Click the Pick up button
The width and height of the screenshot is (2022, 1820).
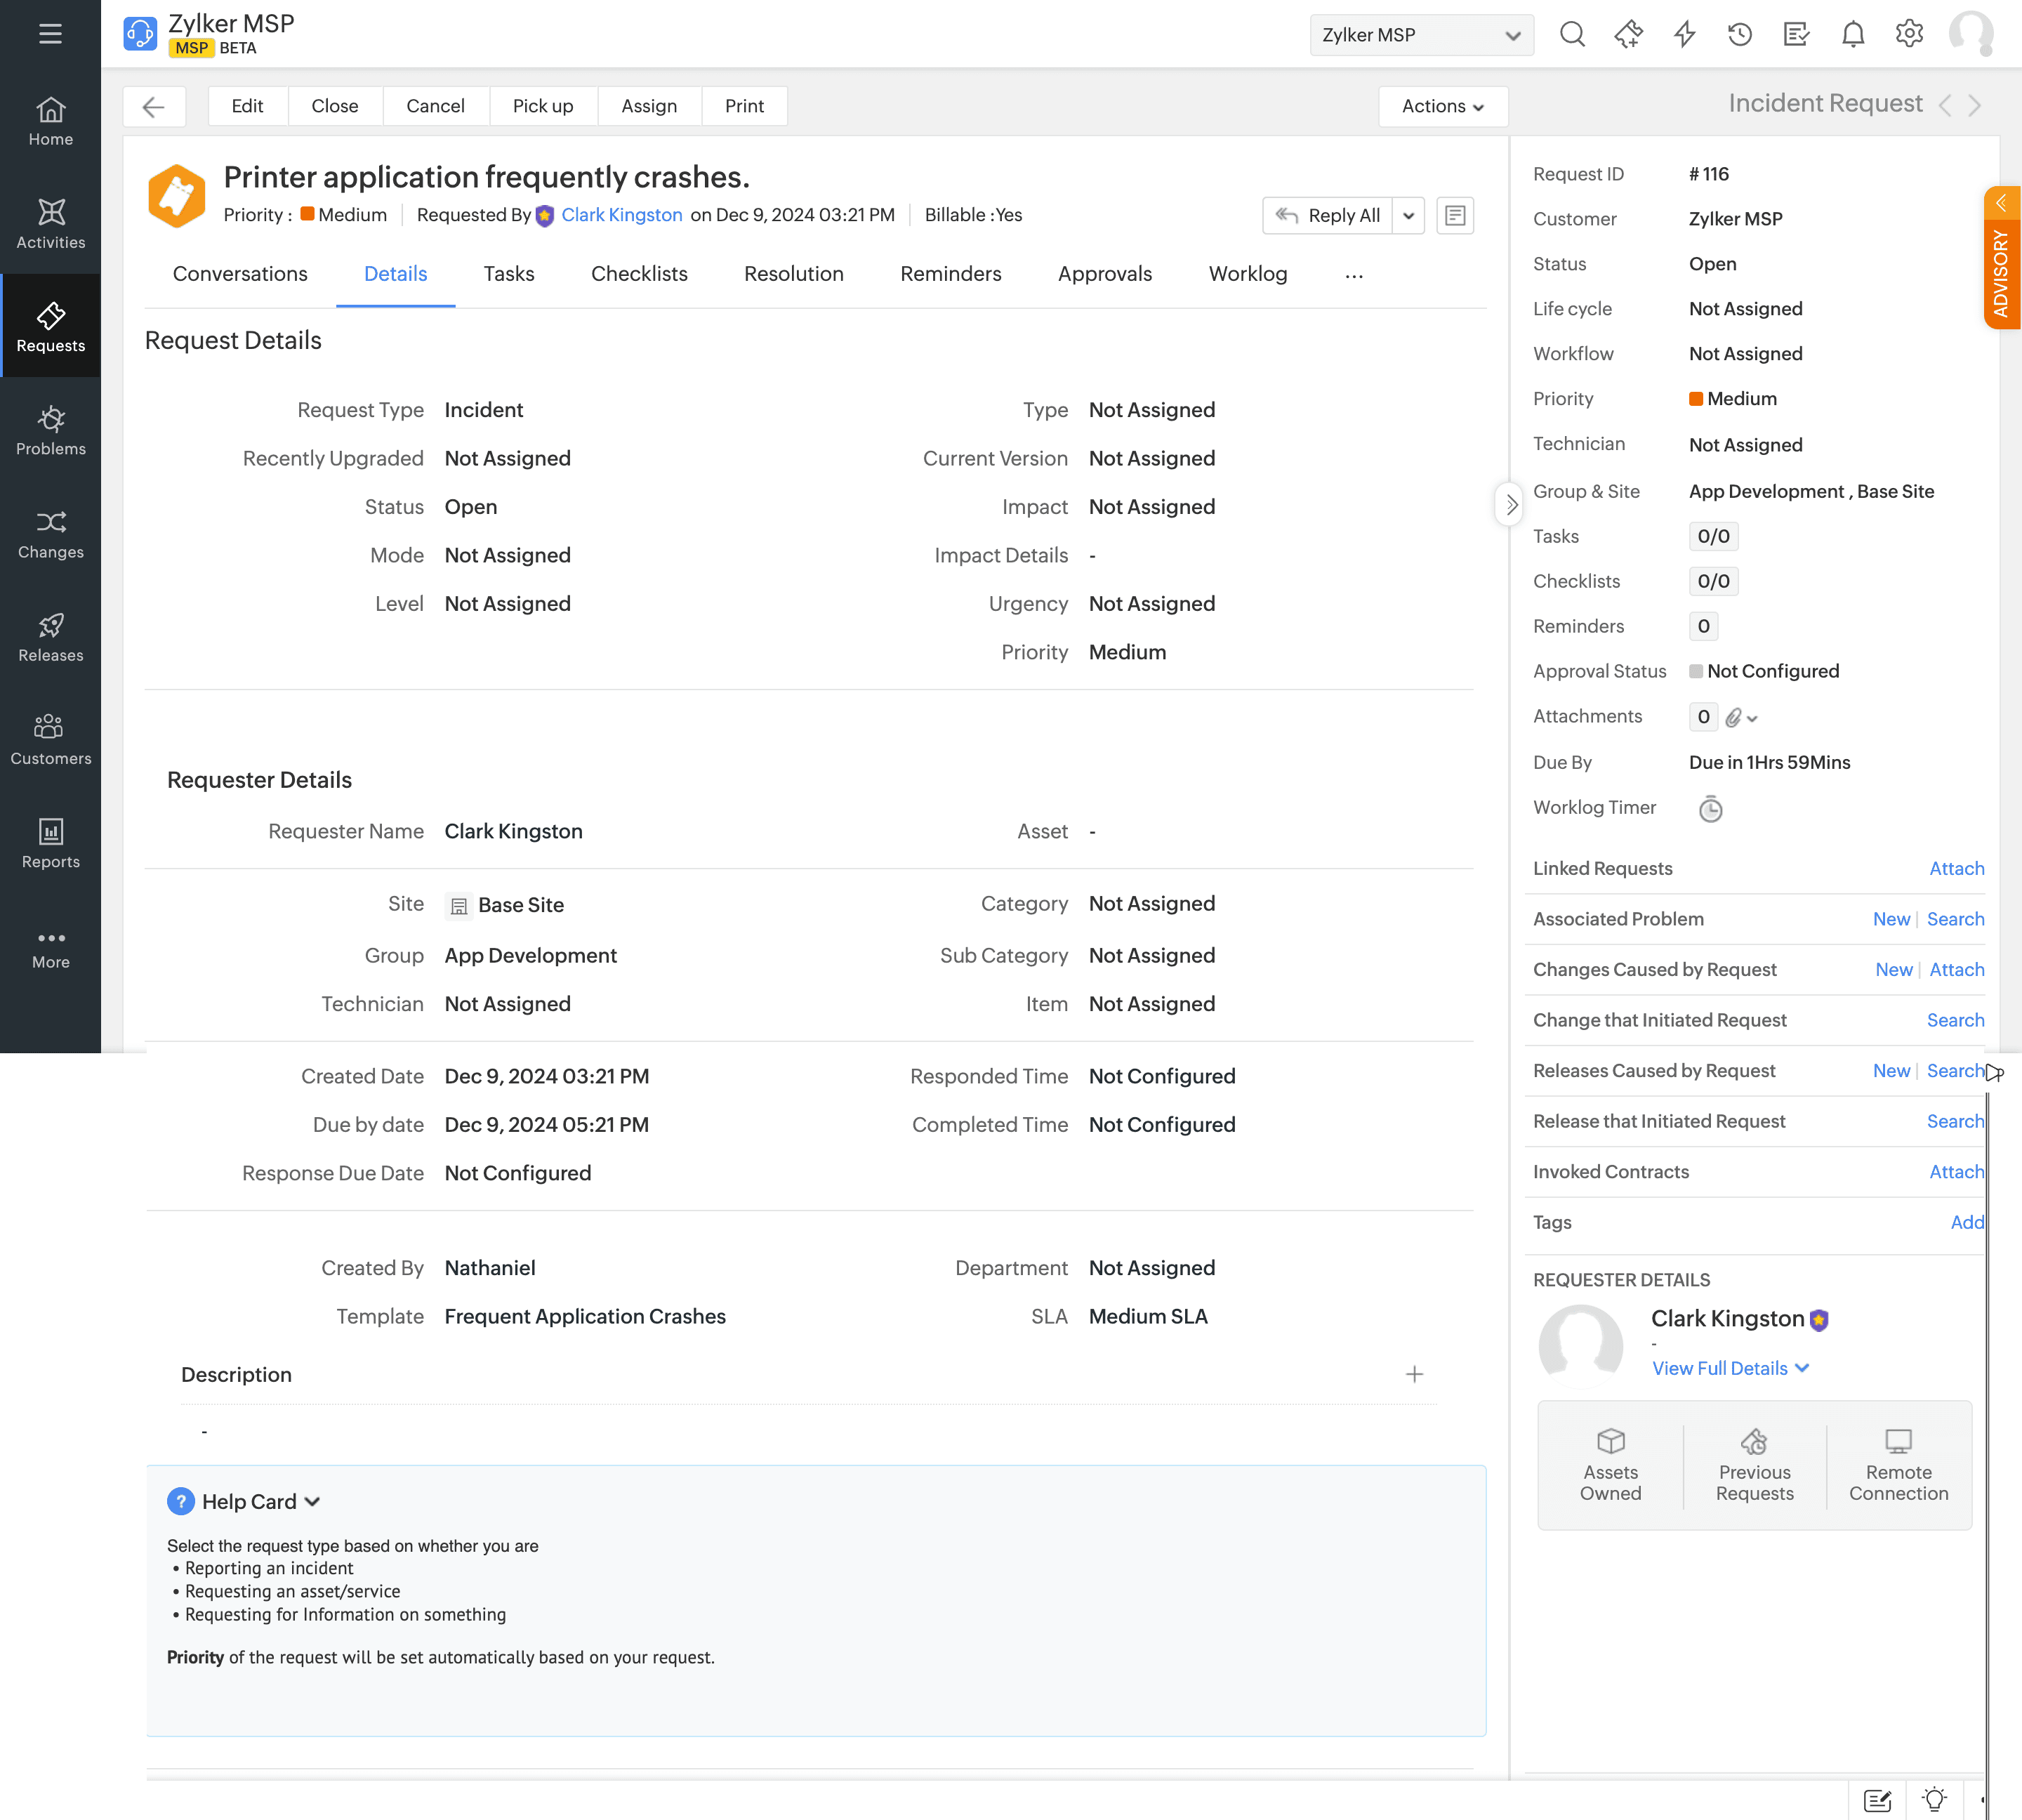pyautogui.click(x=543, y=106)
